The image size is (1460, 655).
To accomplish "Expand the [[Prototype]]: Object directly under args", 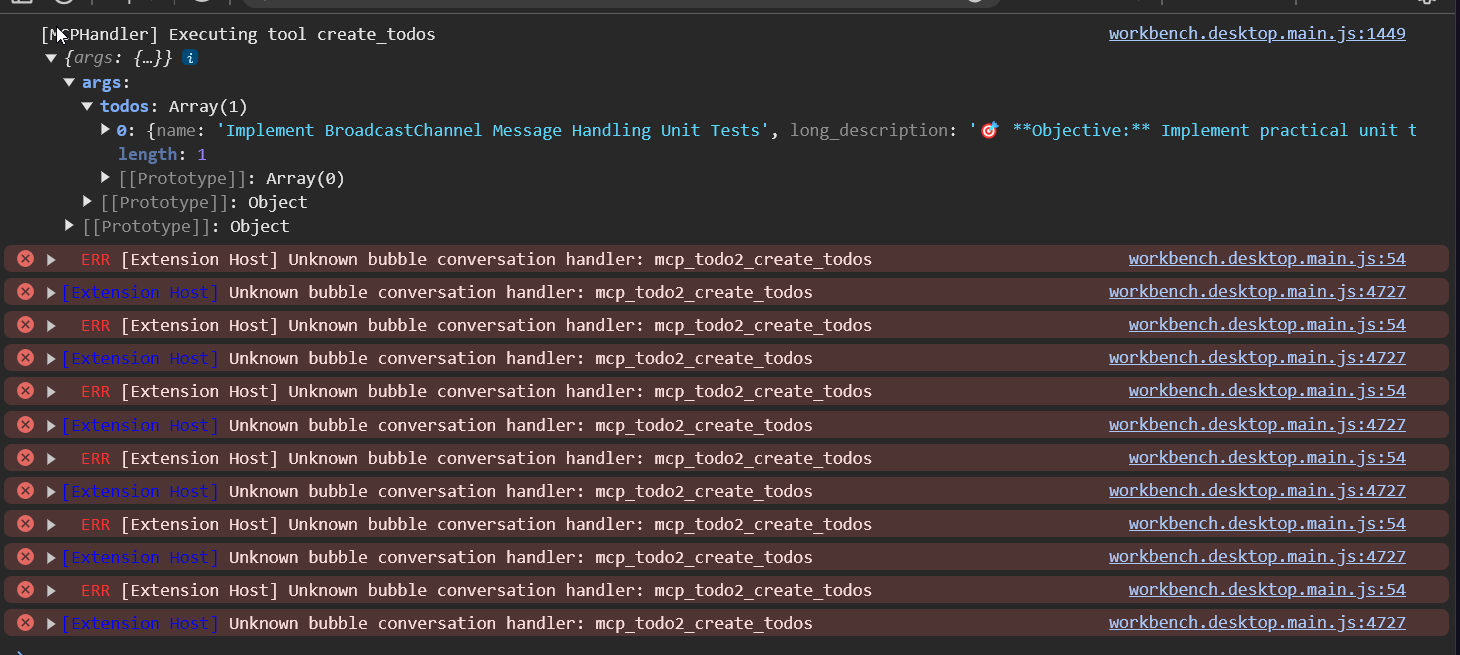I will [87, 202].
